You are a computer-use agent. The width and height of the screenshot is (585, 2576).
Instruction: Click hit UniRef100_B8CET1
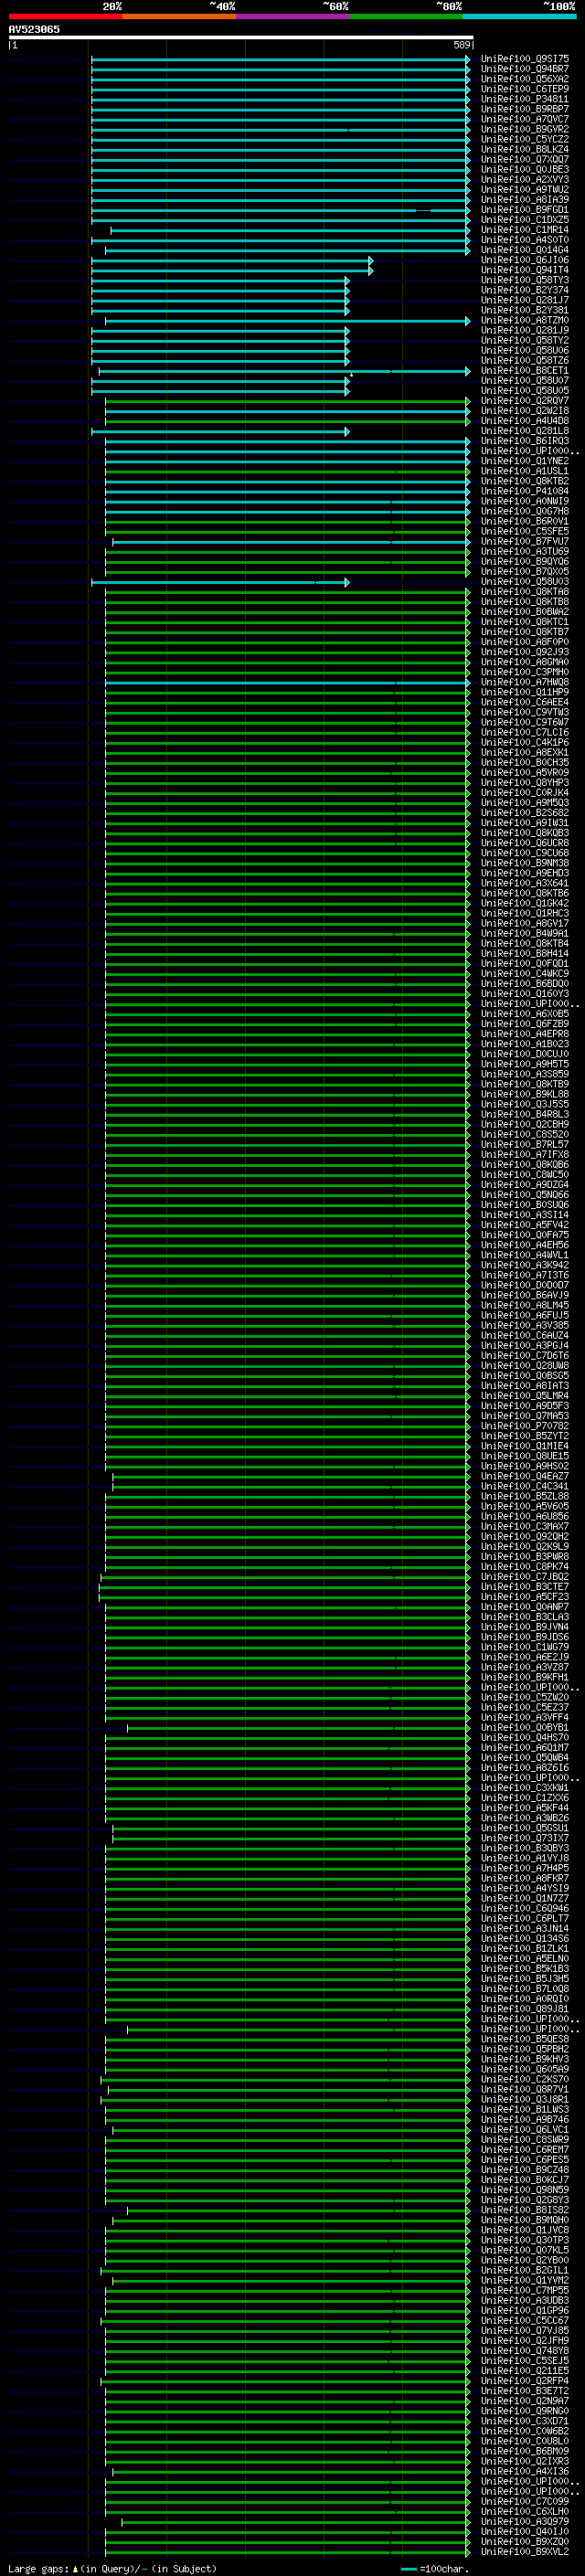click(525, 371)
